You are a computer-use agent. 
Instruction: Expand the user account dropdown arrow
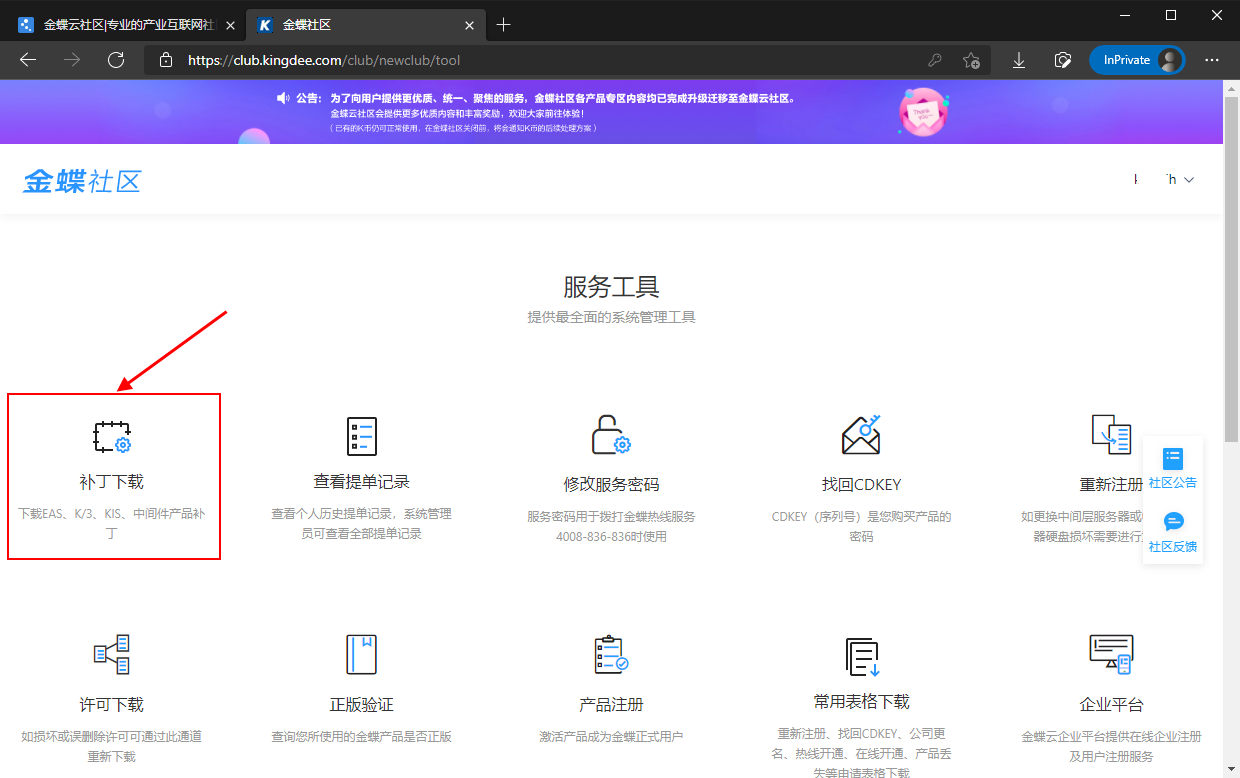click(x=1189, y=180)
